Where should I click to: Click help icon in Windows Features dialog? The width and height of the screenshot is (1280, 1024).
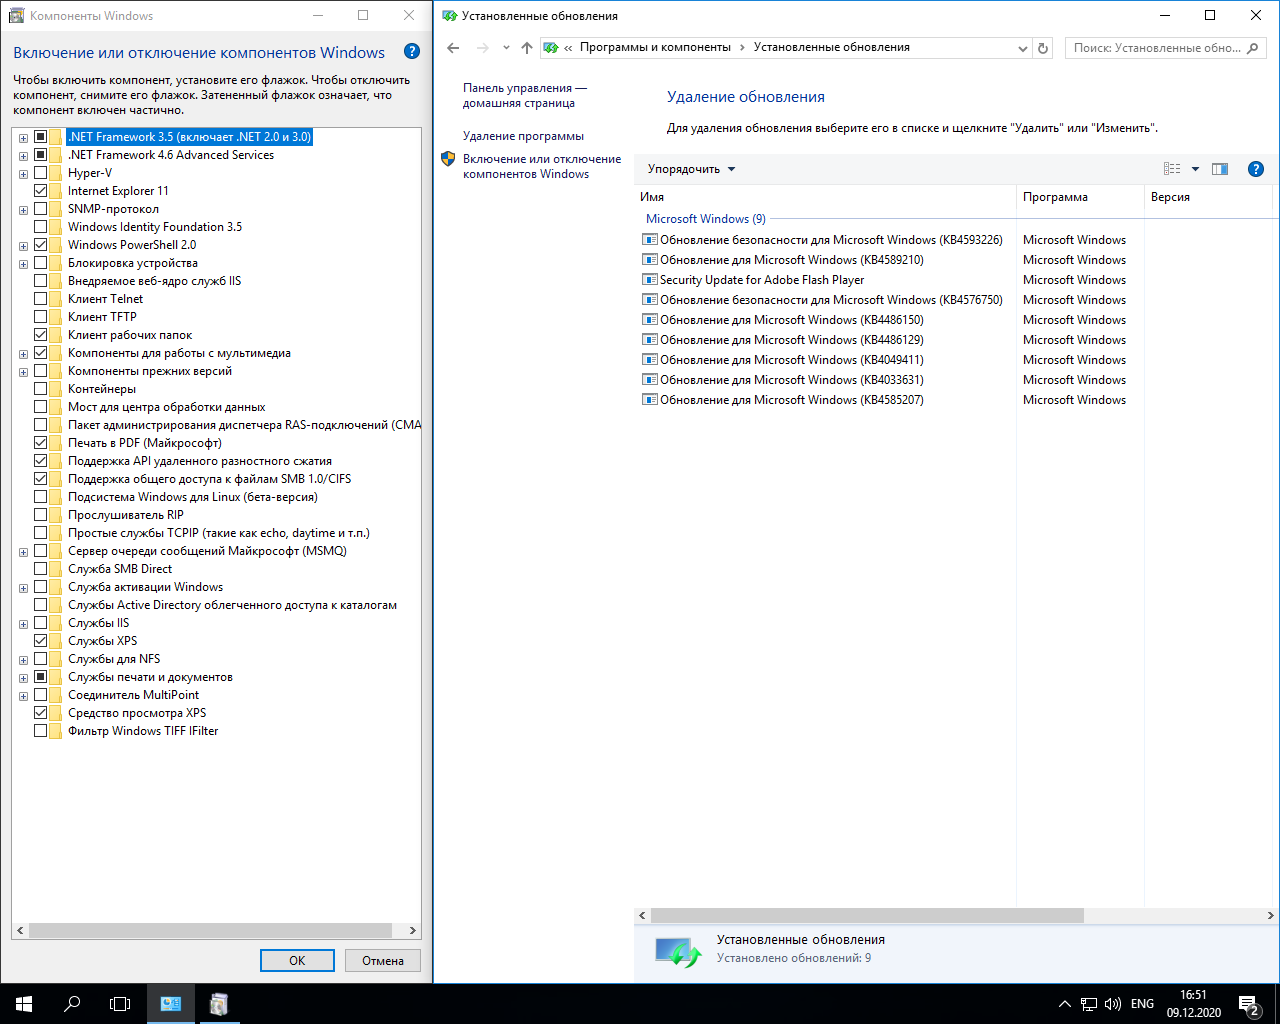point(411,52)
